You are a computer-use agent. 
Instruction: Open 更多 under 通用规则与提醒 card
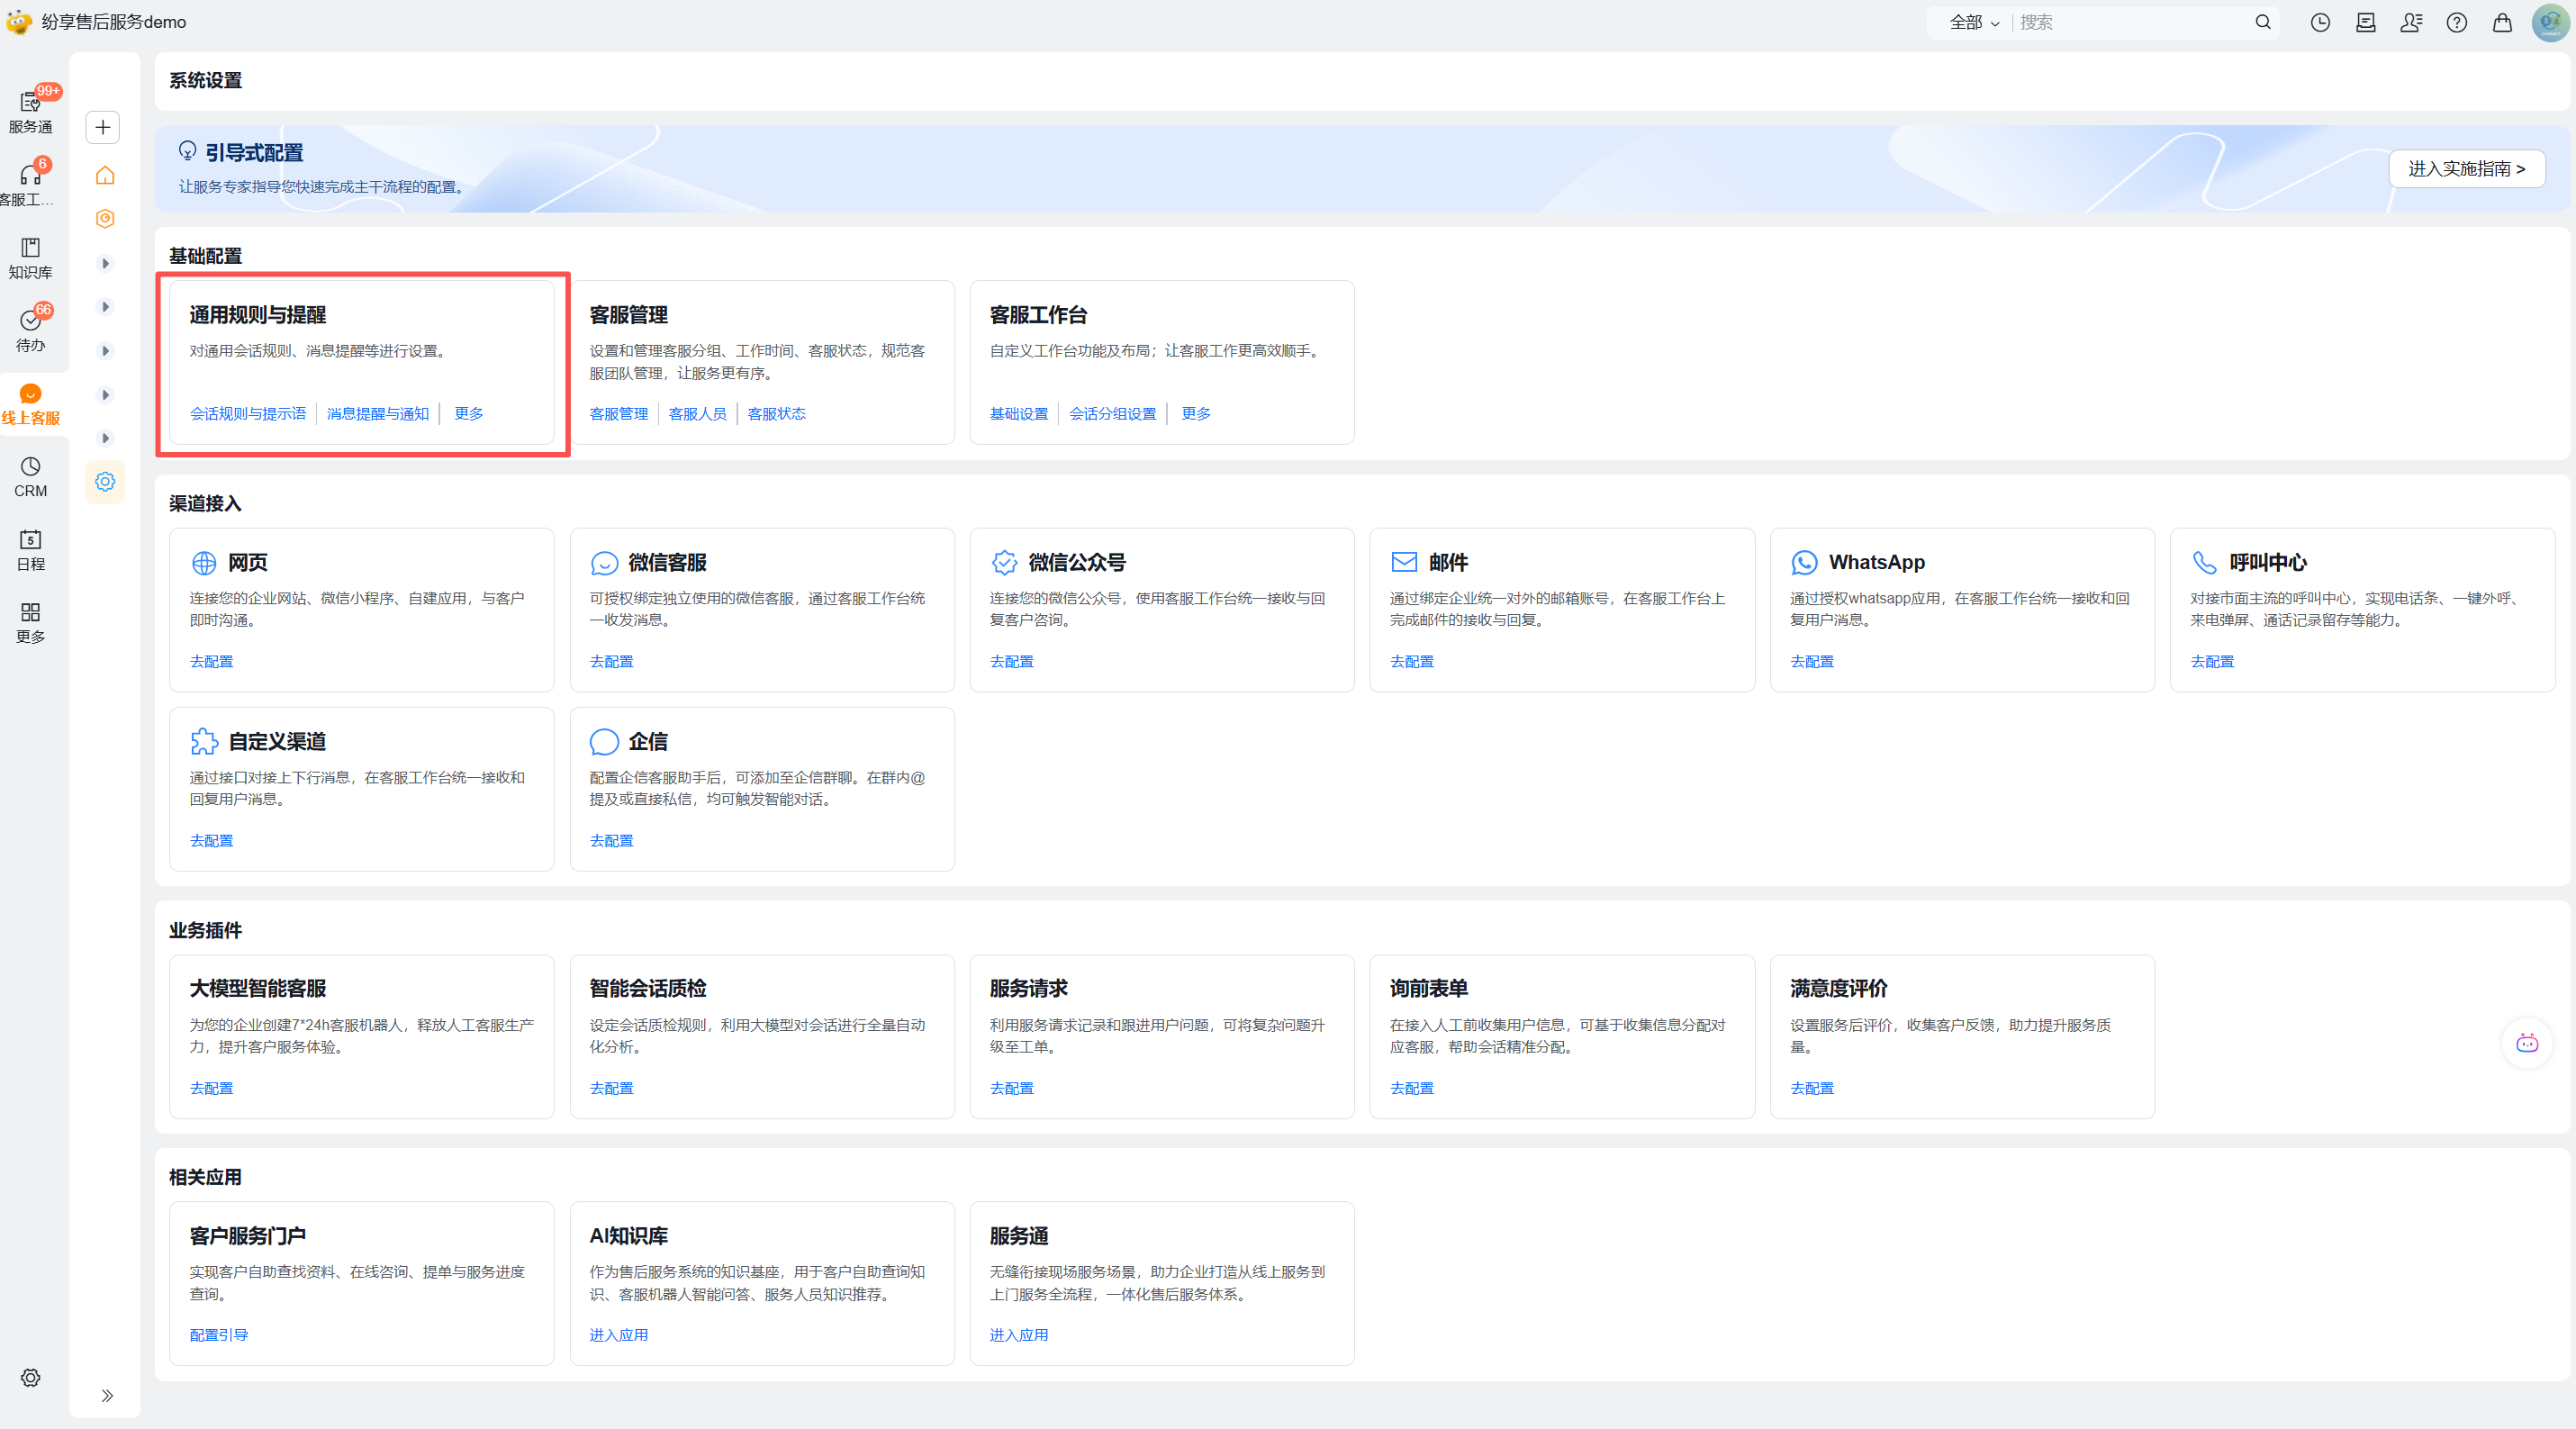pos(469,413)
